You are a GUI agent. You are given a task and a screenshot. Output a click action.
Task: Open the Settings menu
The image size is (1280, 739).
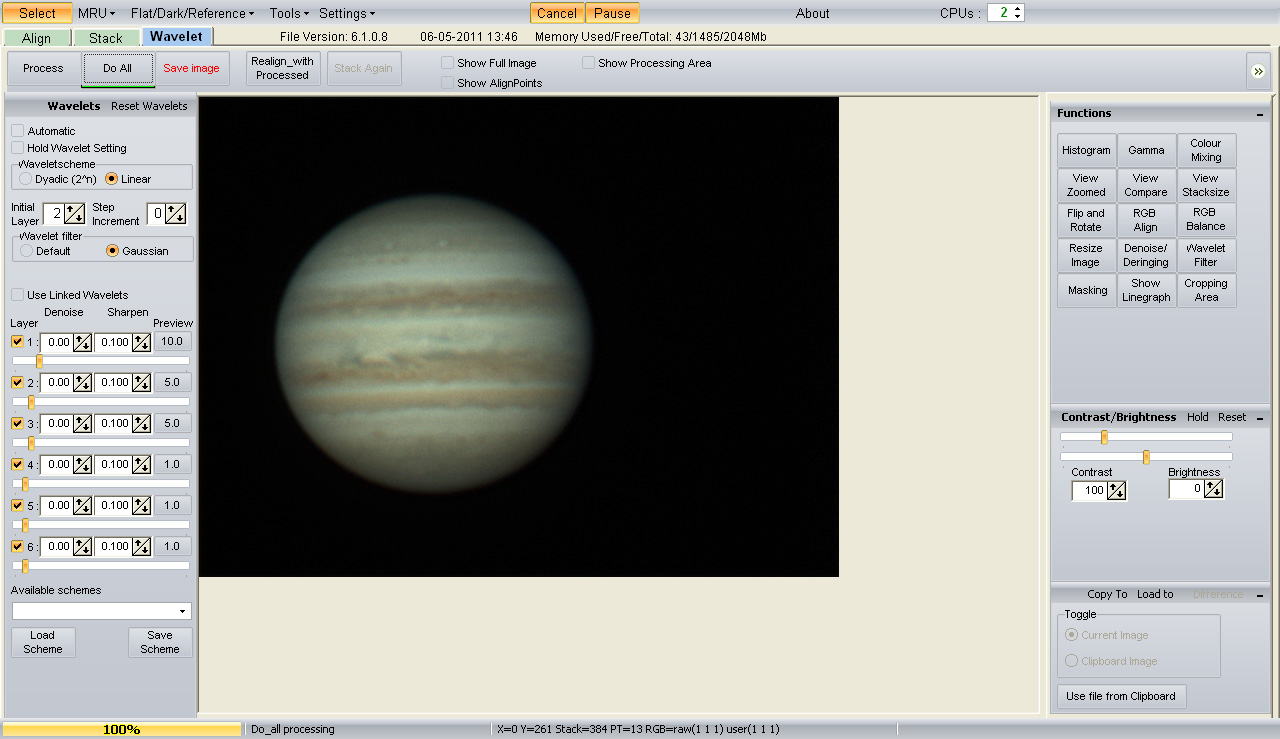(346, 13)
